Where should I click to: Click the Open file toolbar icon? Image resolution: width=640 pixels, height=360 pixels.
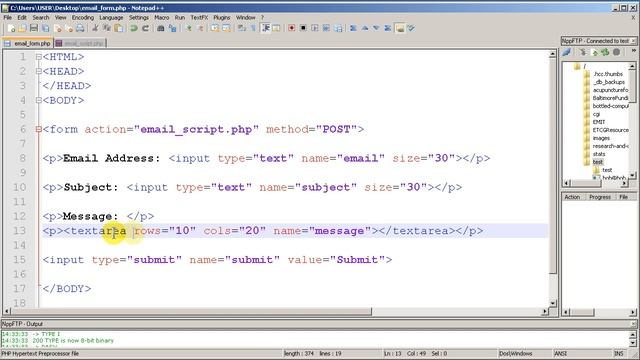coord(22,28)
